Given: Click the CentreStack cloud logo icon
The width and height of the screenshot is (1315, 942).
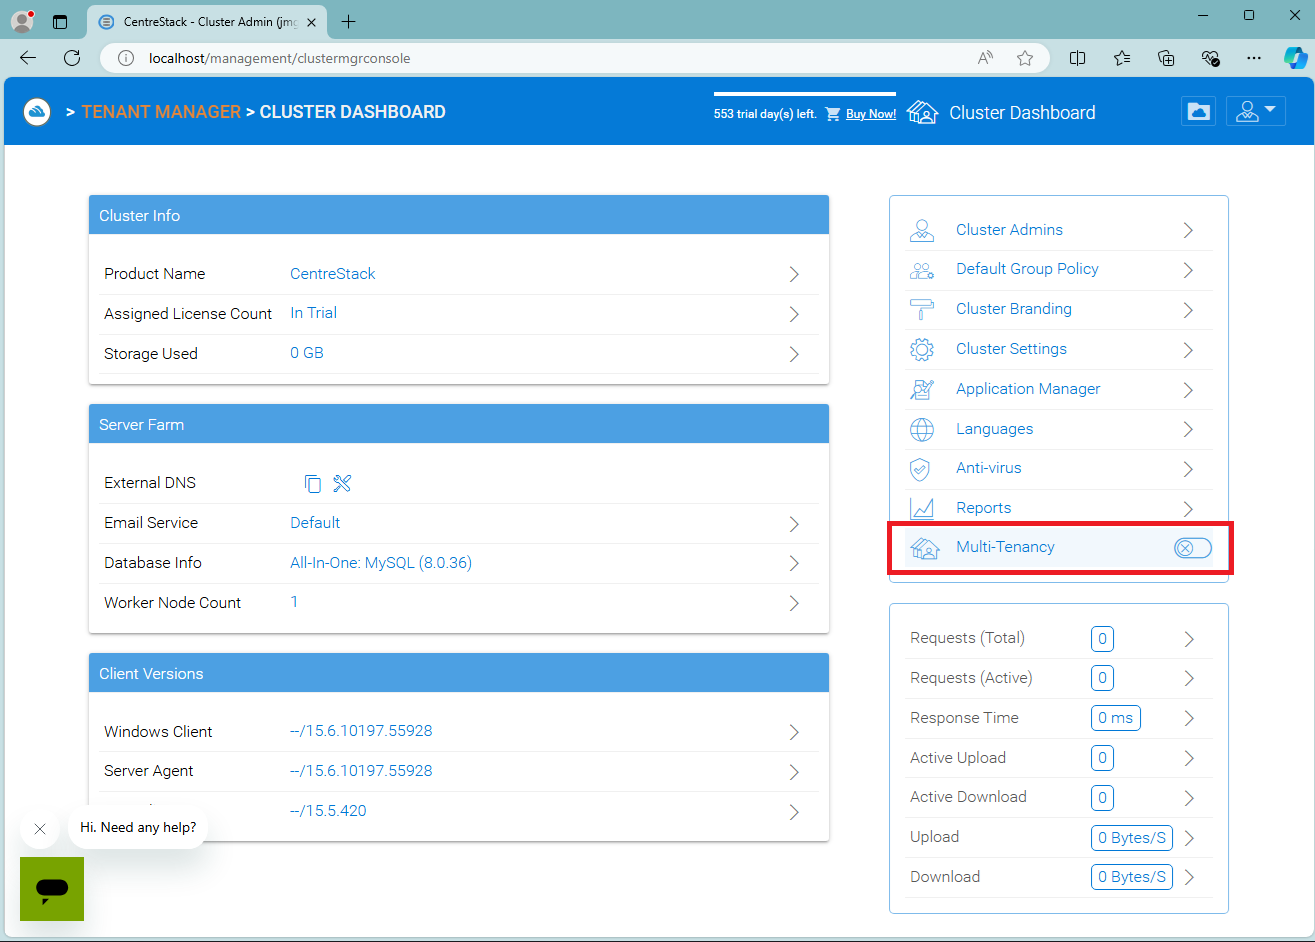Looking at the screenshot, I should pyautogui.click(x=38, y=112).
